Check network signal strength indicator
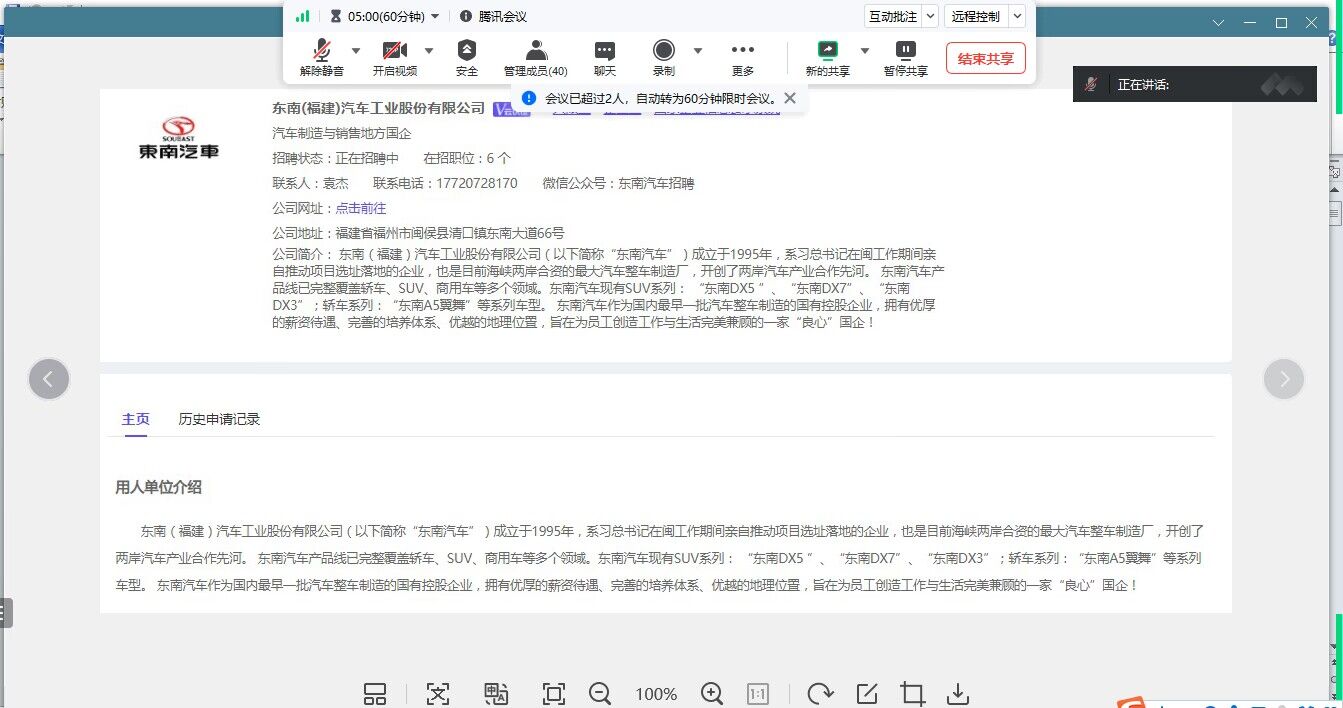Viewport: 1343px width, 708px height. pyautogui.click(x=302, y=16)
